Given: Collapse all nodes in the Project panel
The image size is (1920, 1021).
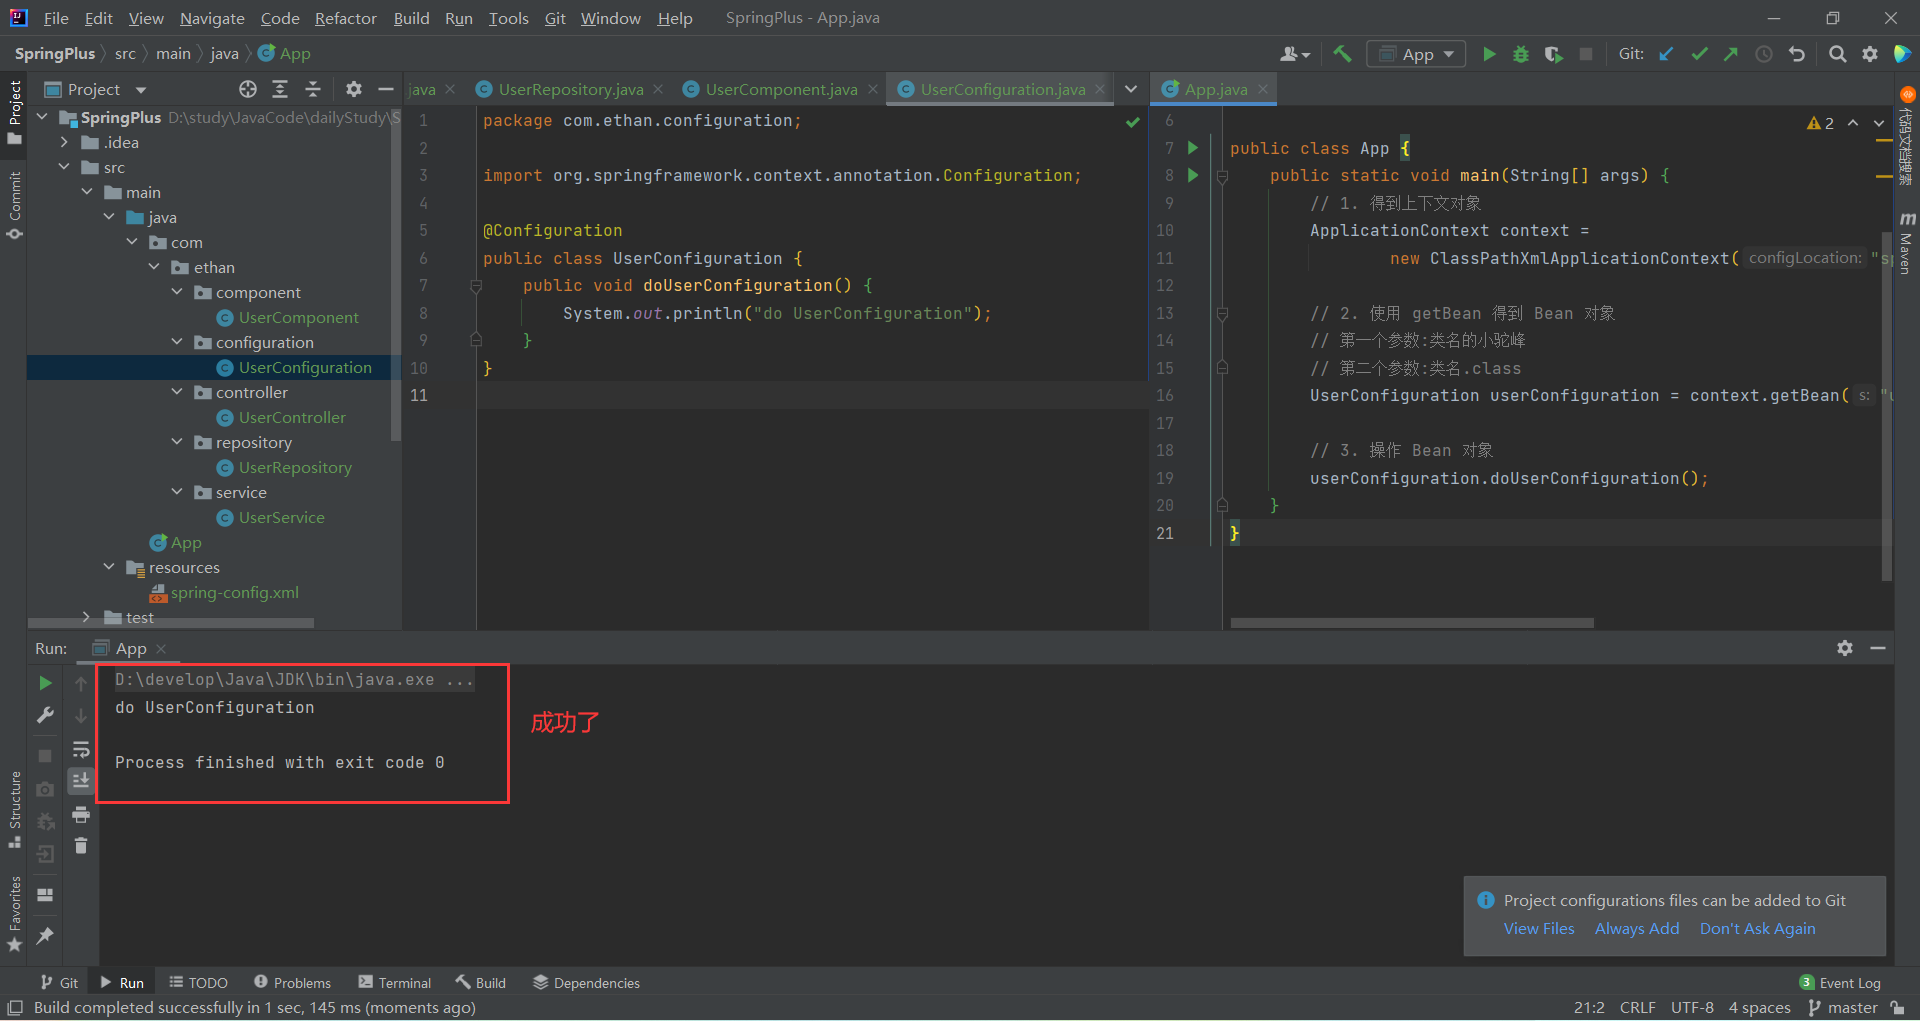Looking at the screenshot, I should coord(313,89).
